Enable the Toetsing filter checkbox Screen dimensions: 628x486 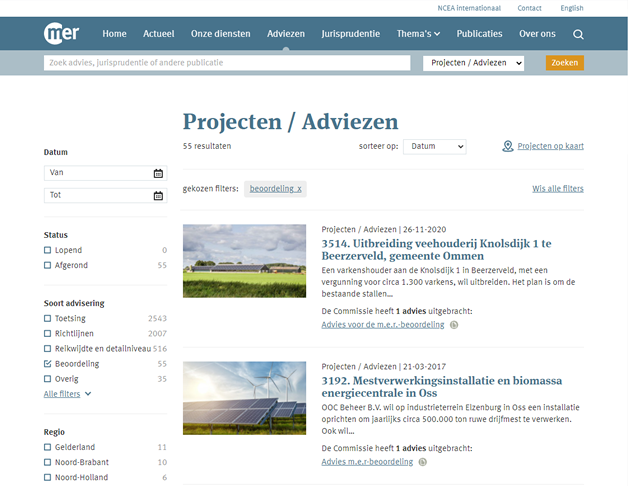(x=47, y=319)
